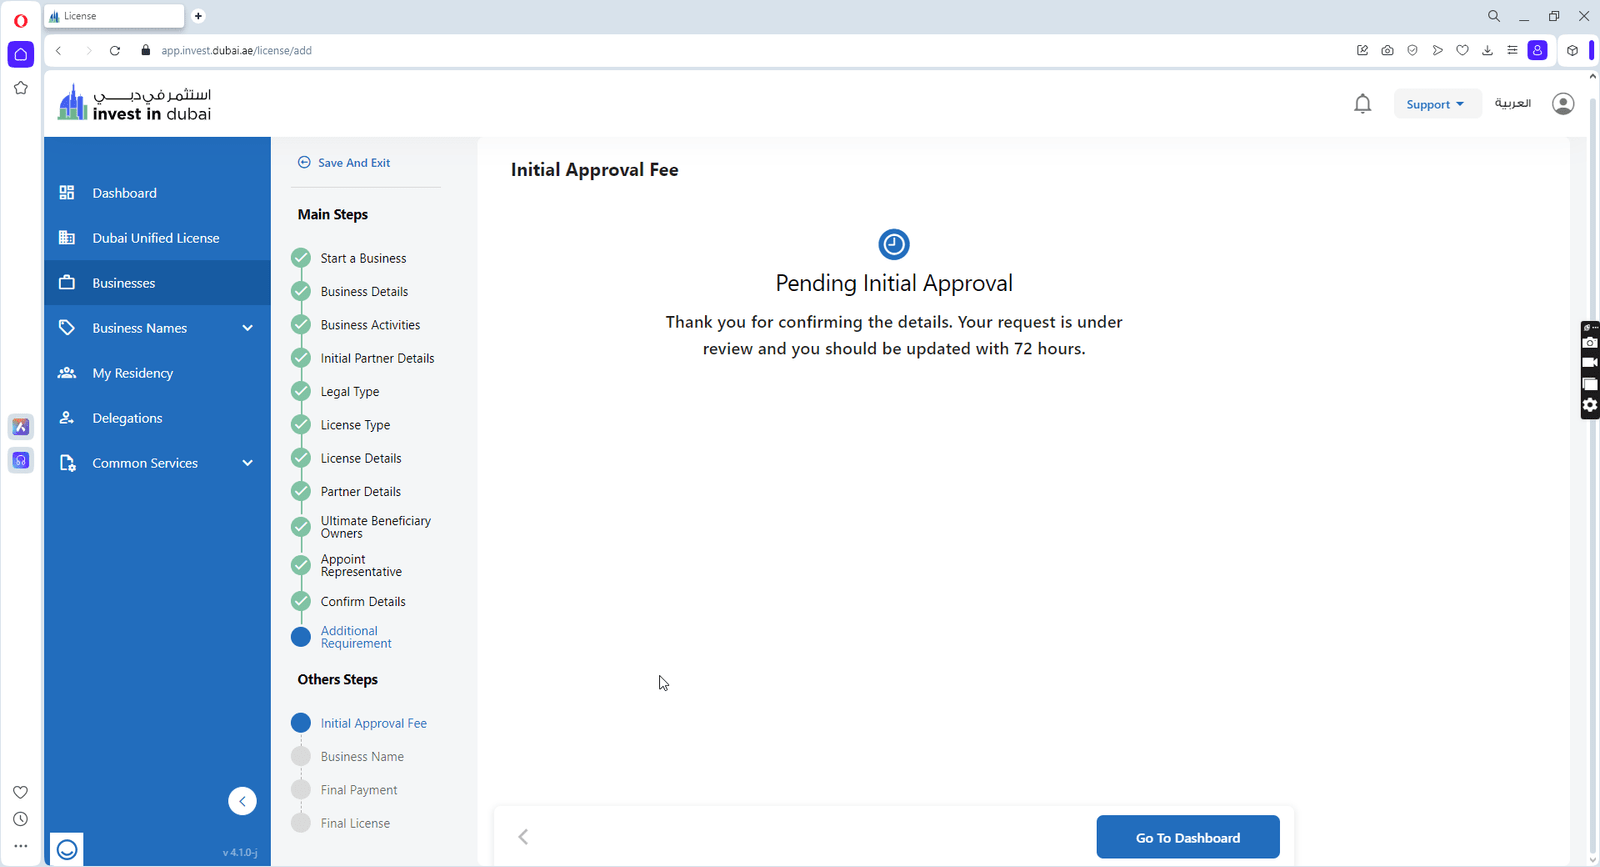This screenshot has width=1600, height=867.
Task: Click the My Residency people icon
Action: click(67, 373)
